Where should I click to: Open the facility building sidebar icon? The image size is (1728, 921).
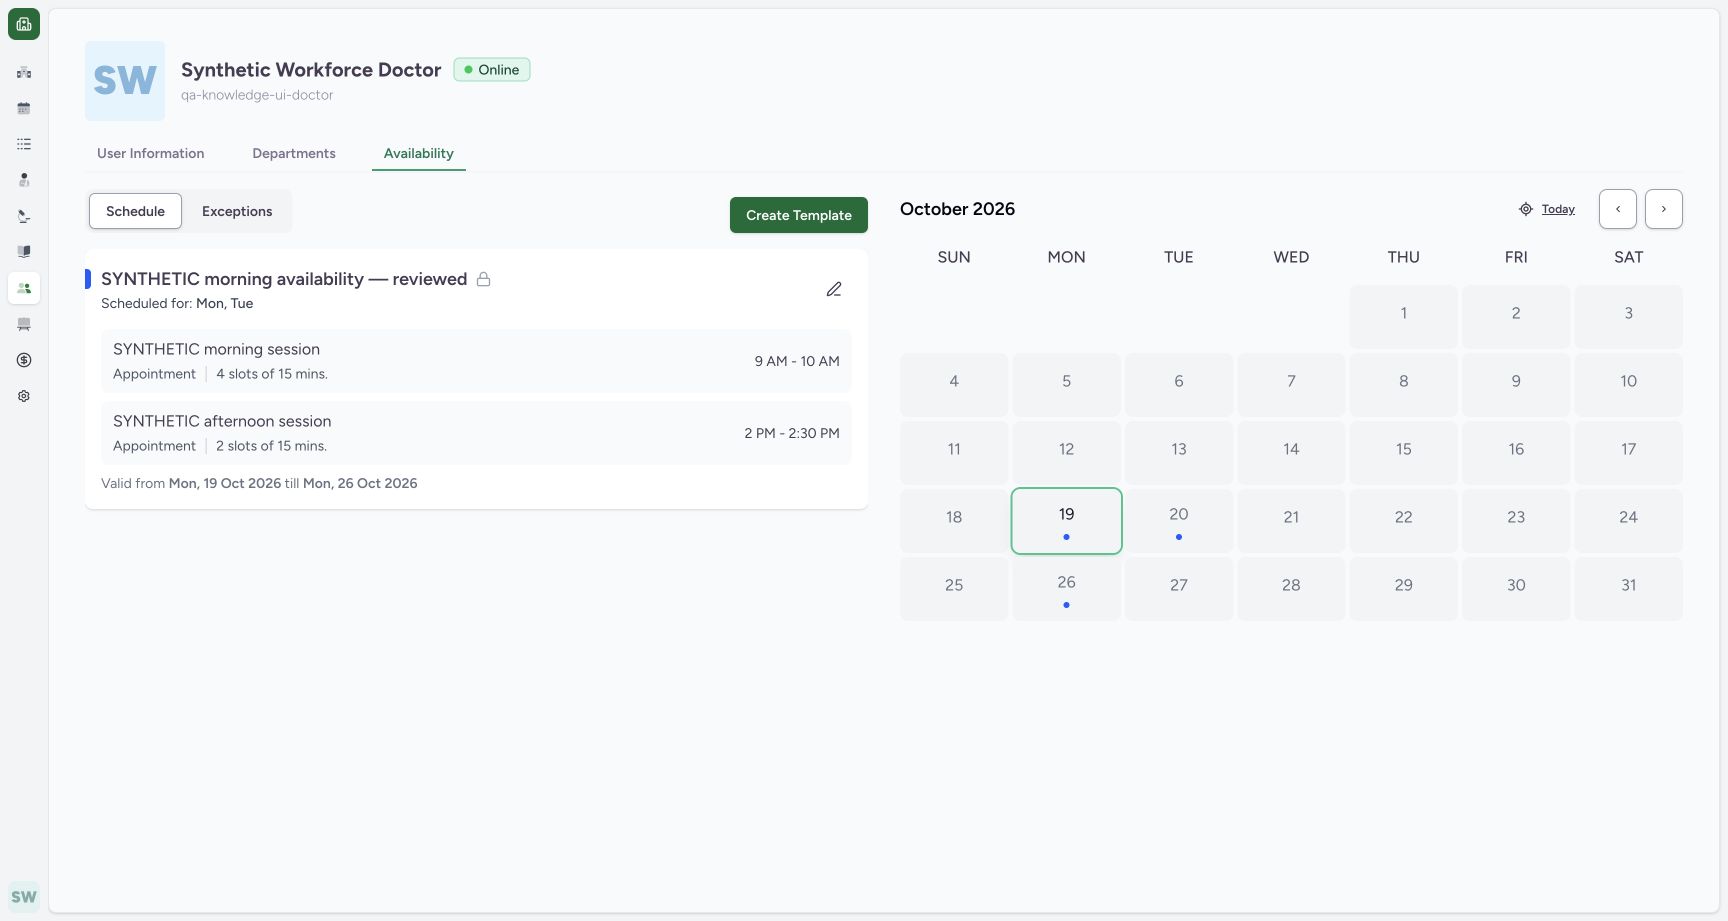(24, 72)
